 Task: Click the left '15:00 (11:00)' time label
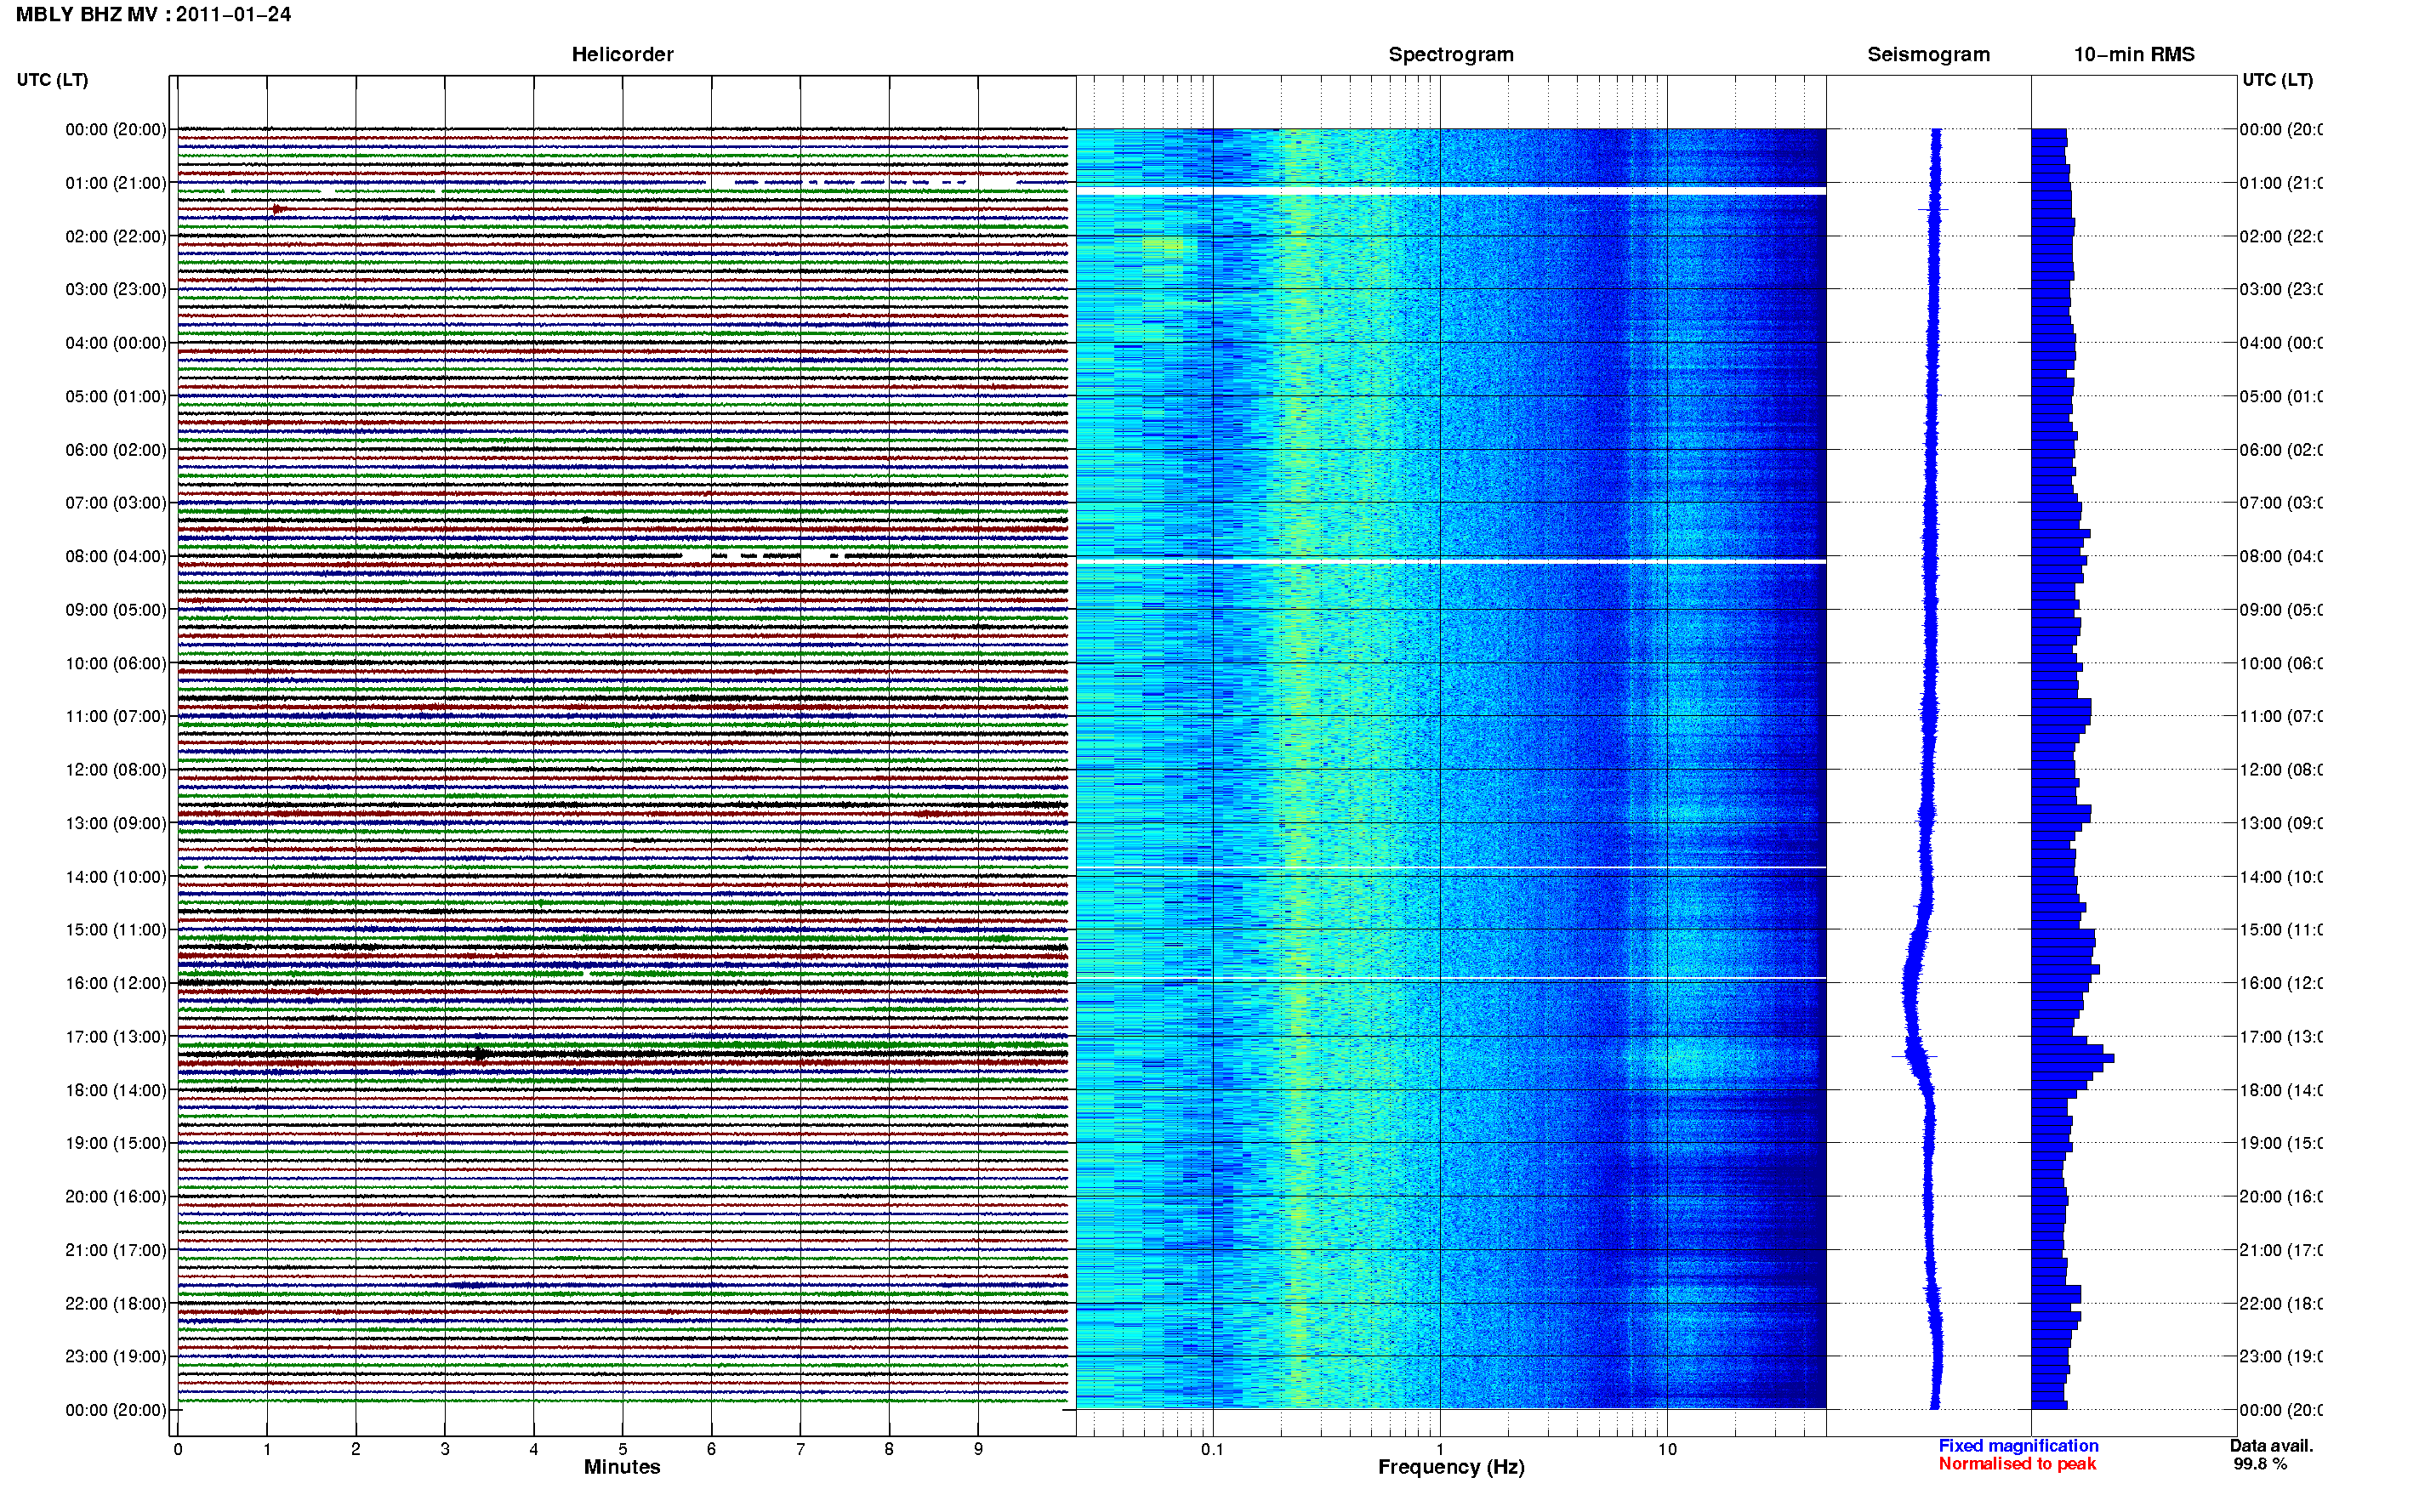click(x=116, y=930)
